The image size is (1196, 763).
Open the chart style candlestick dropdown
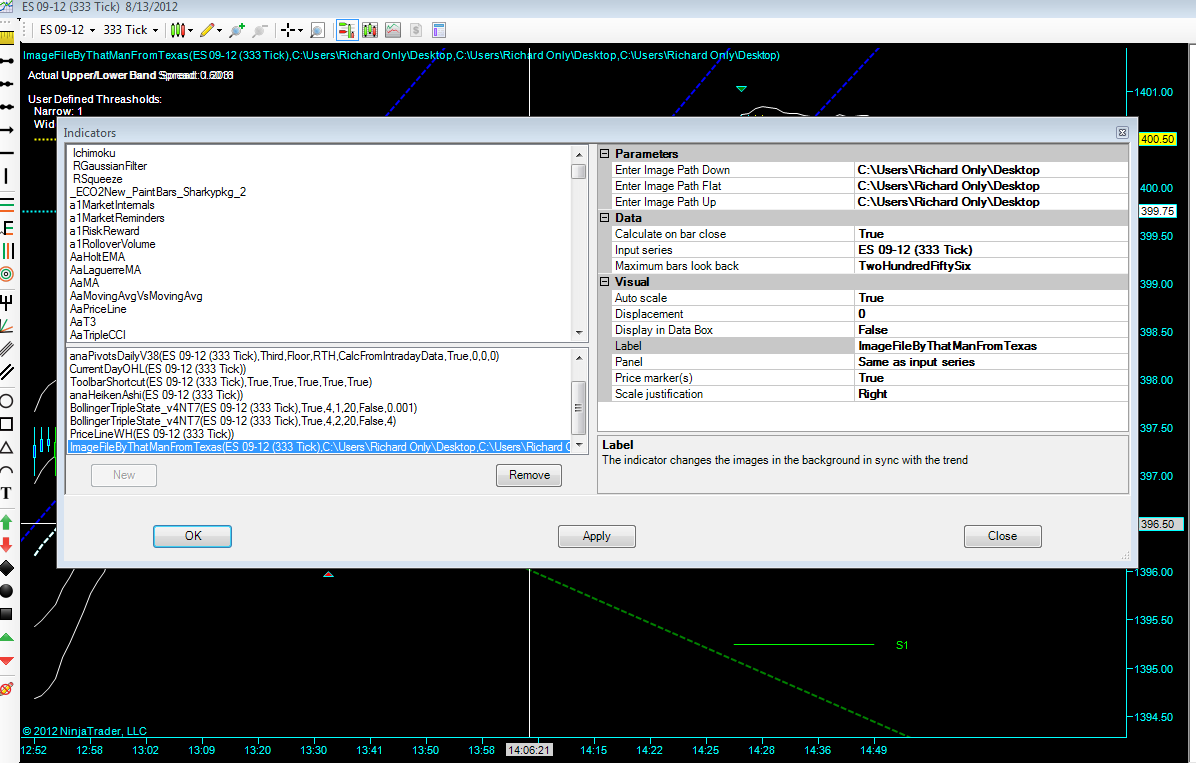(x=182, y=31)
